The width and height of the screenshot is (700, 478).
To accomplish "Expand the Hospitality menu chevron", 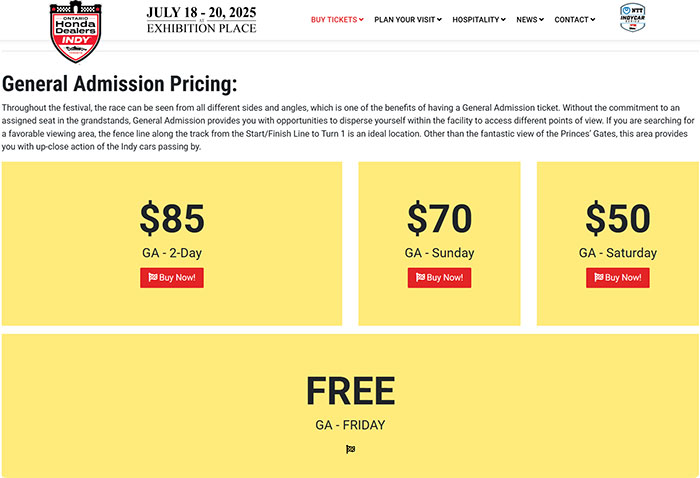I will point(503,20).
